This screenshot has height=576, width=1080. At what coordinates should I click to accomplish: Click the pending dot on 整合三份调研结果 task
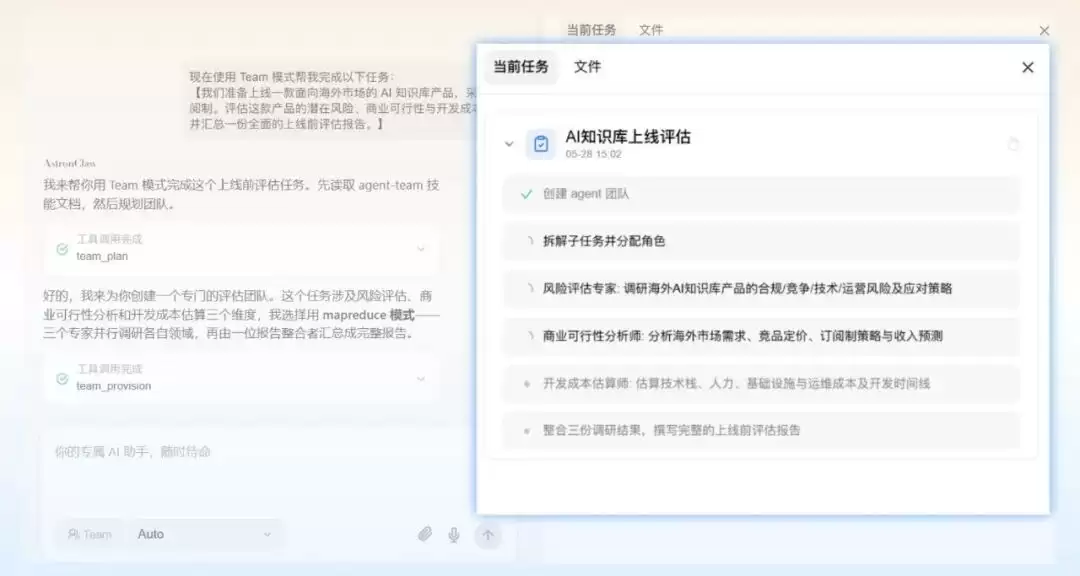click(527, 431)
